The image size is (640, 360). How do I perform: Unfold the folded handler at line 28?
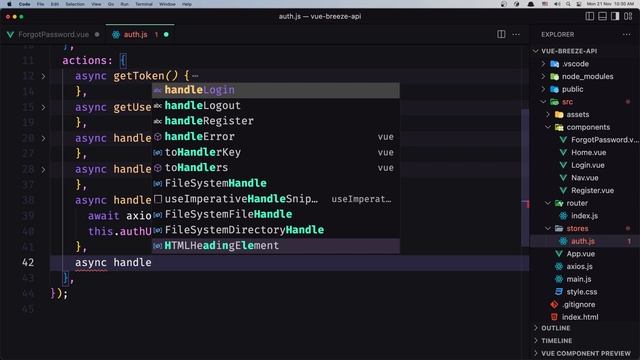click(43, 169)
